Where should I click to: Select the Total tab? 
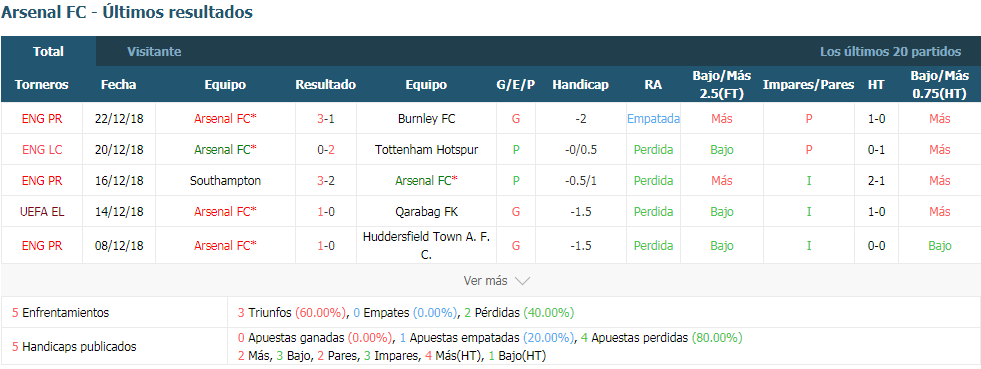coord(48,52)
